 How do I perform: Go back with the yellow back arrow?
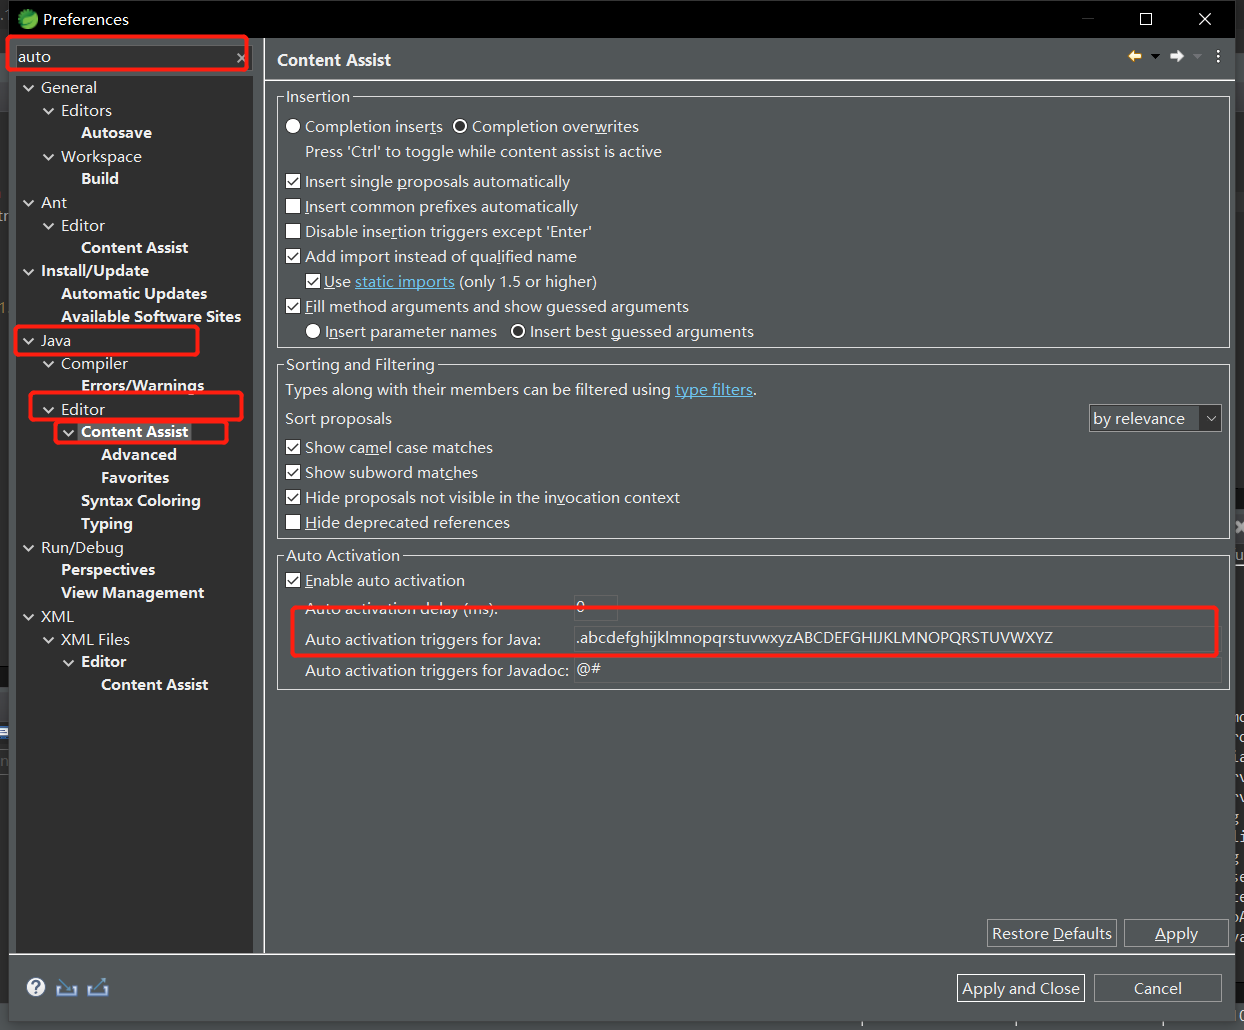[1135, 56]
